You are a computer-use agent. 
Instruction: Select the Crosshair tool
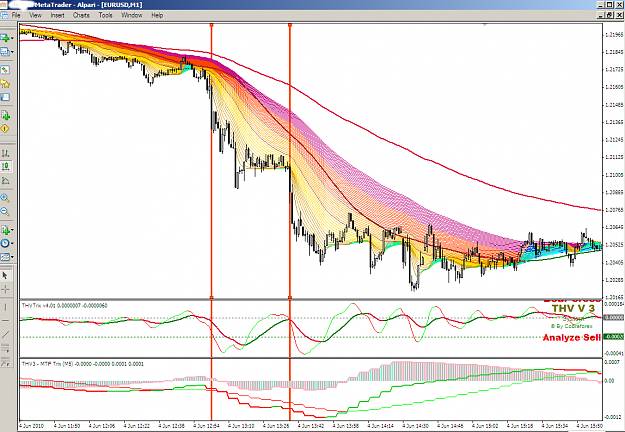coord(5,289)
